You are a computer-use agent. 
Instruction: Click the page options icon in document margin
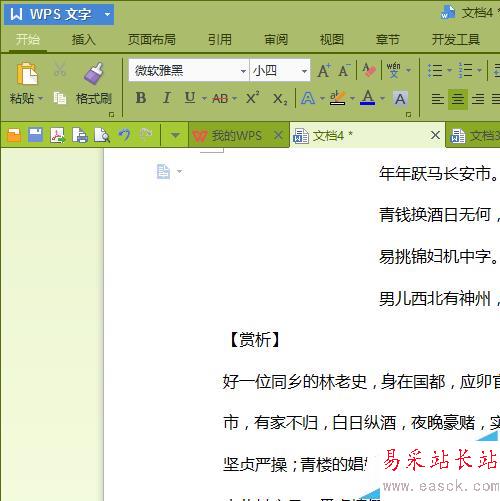(163, 171)
